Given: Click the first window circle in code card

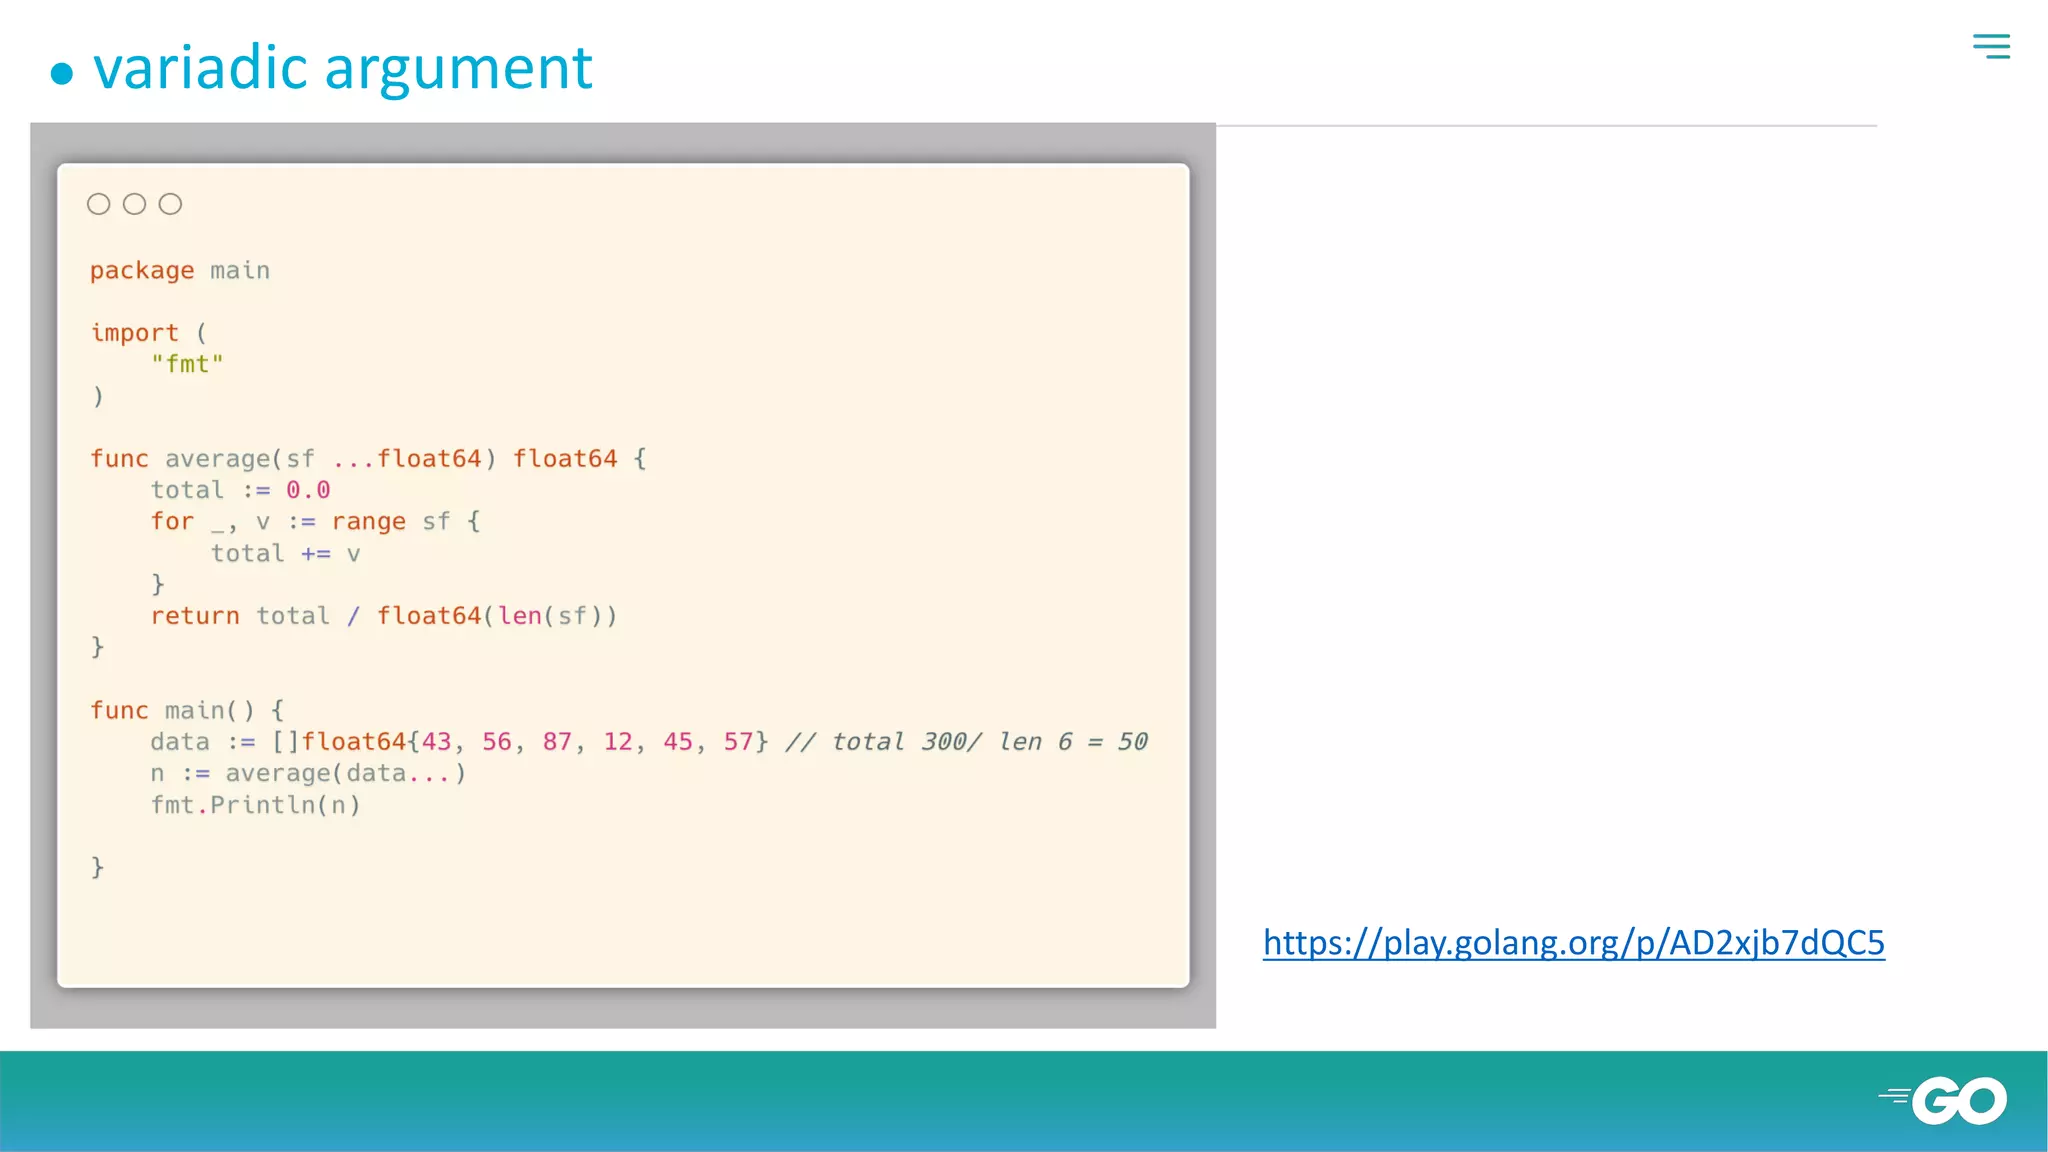Looking at the screenshot, I should pyautogui.click(x=98, y=204).
